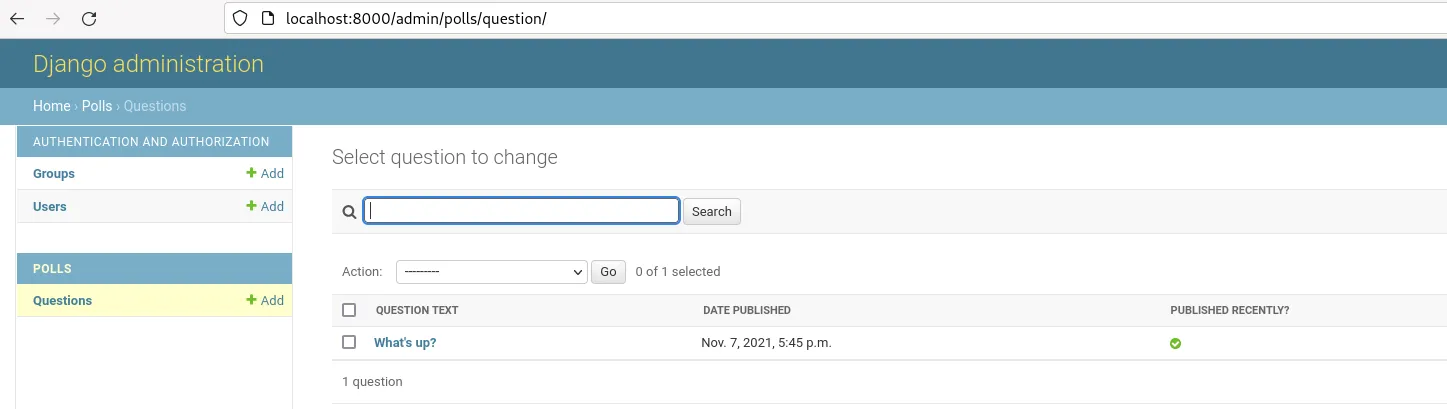Viewport: 1447px width, 409px height.
Task: Click the browser back arrow
Action: tap(17, 18)
